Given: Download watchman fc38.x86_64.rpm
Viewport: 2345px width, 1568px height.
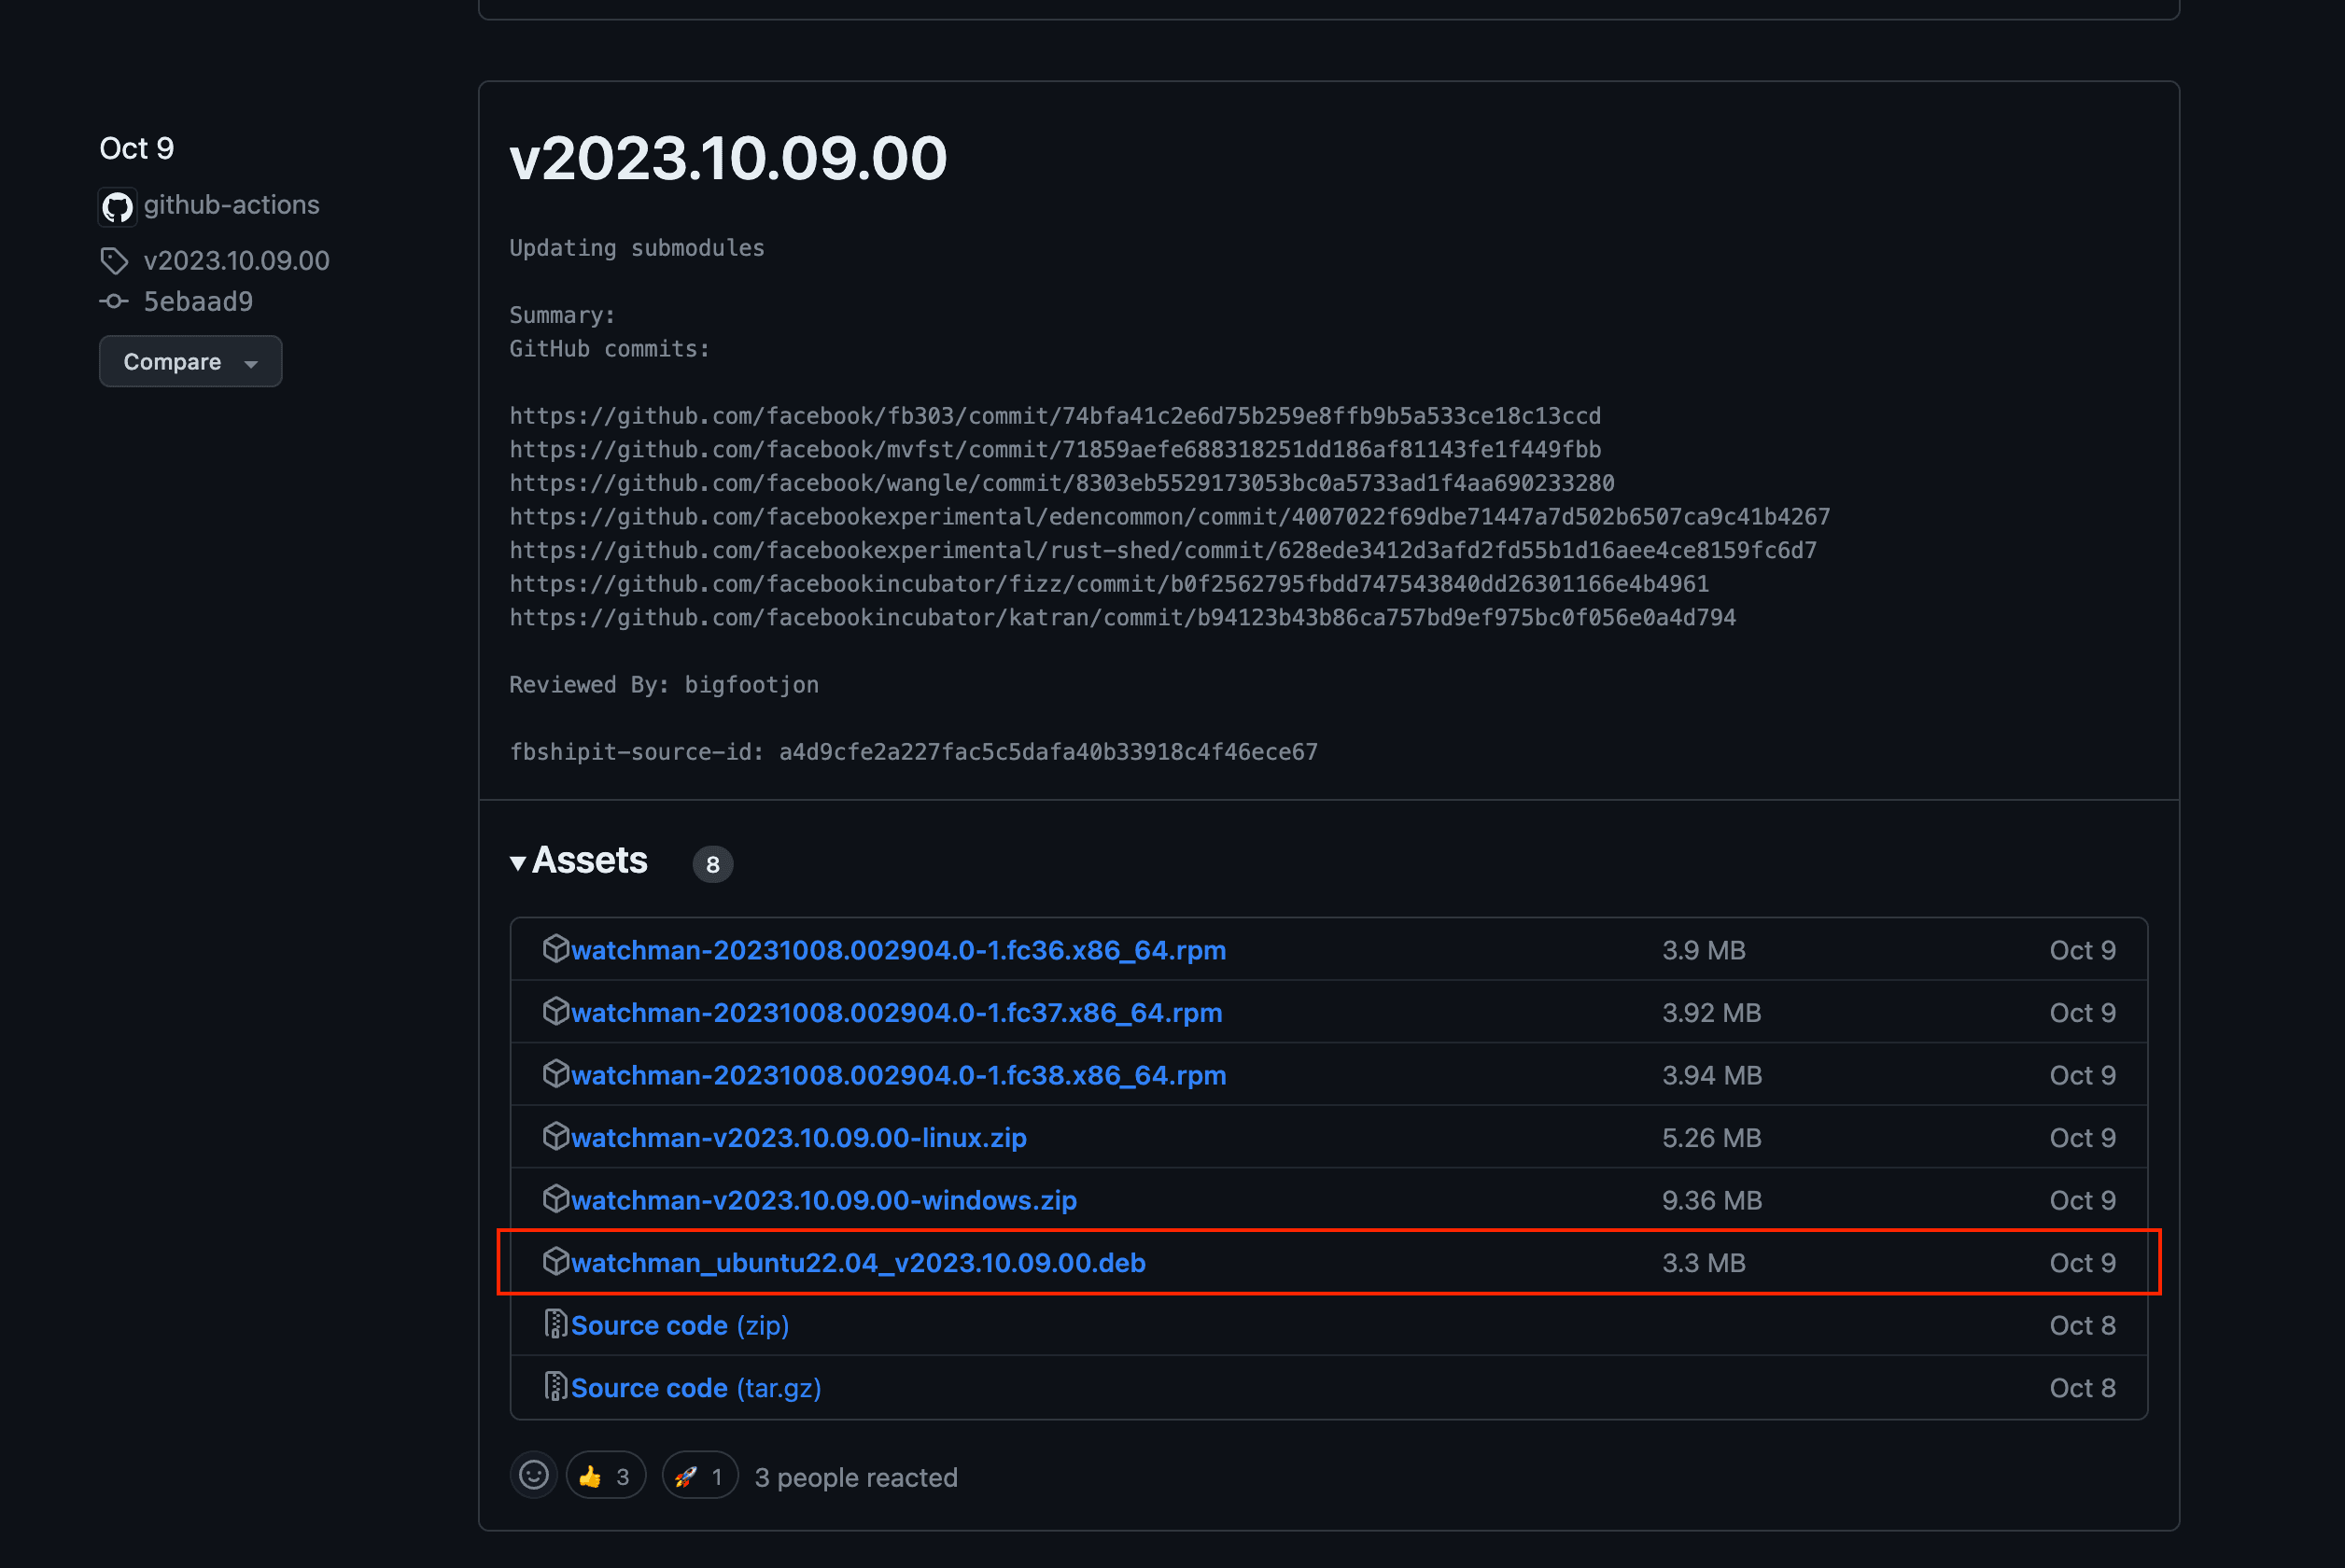Looking at the screenshot, I should 898,1075.
